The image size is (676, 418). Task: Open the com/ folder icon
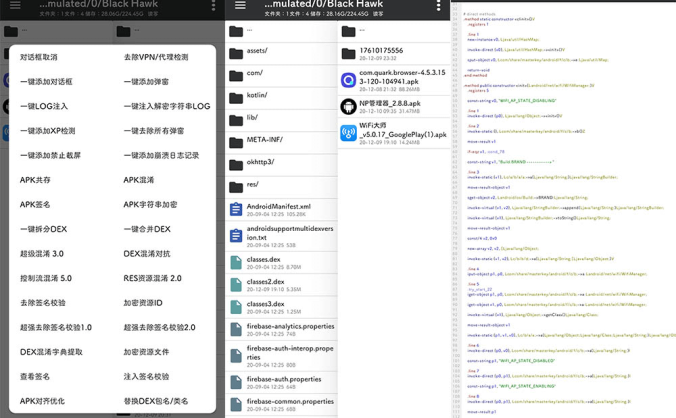236,76
